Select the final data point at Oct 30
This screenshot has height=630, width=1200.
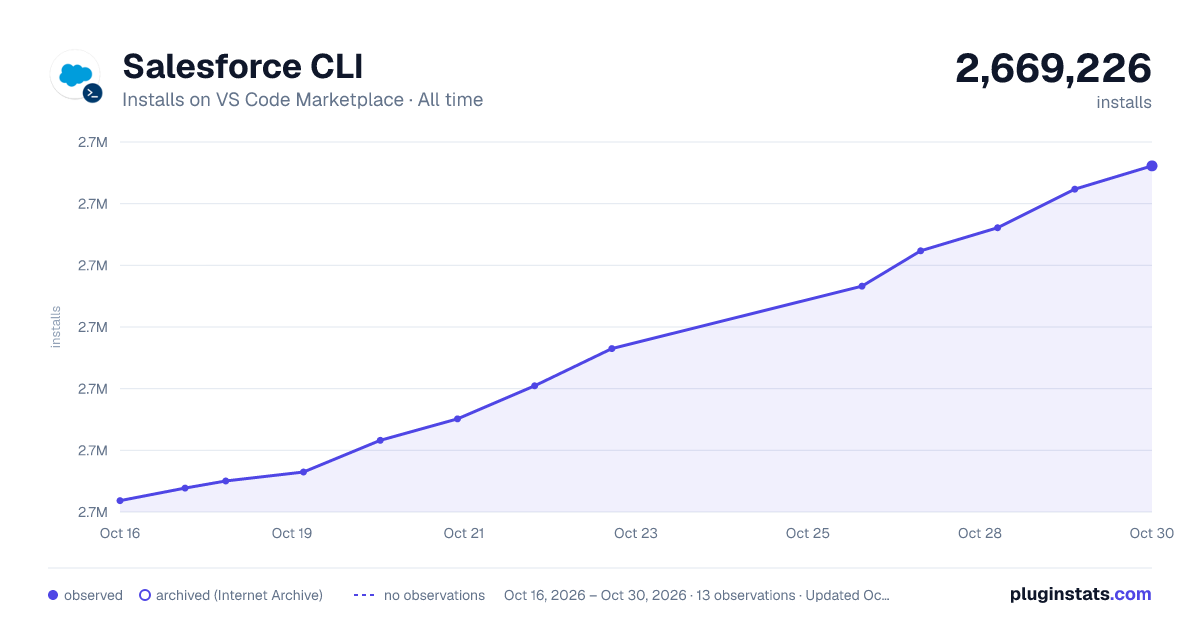pyautogui.click(x=1152, y=166)
